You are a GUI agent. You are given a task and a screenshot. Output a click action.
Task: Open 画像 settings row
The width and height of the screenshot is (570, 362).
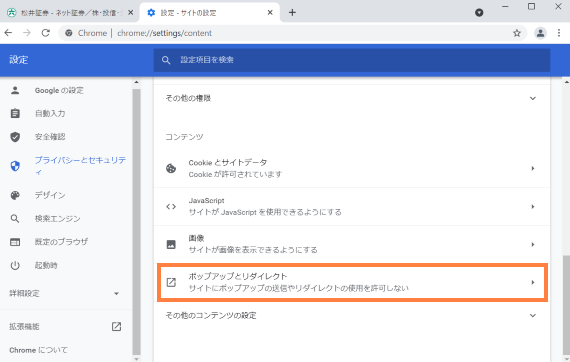352,244
